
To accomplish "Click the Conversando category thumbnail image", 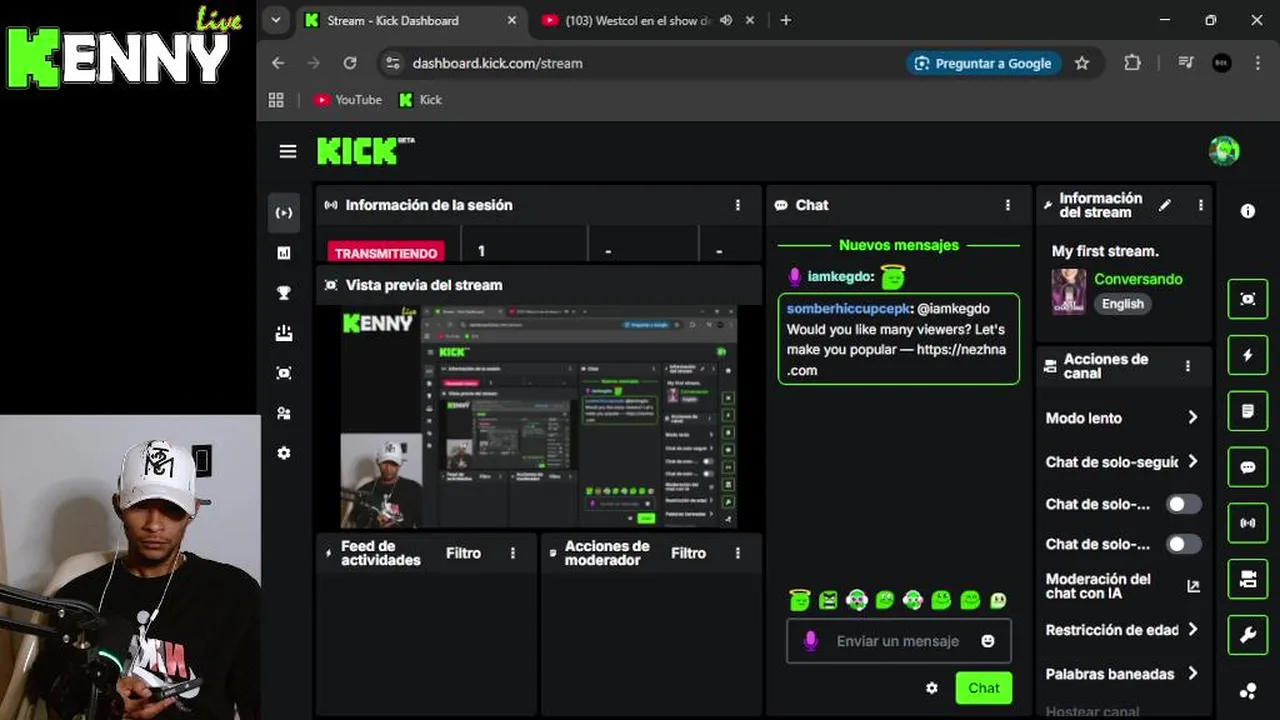I will click(x=1068, y=291).
